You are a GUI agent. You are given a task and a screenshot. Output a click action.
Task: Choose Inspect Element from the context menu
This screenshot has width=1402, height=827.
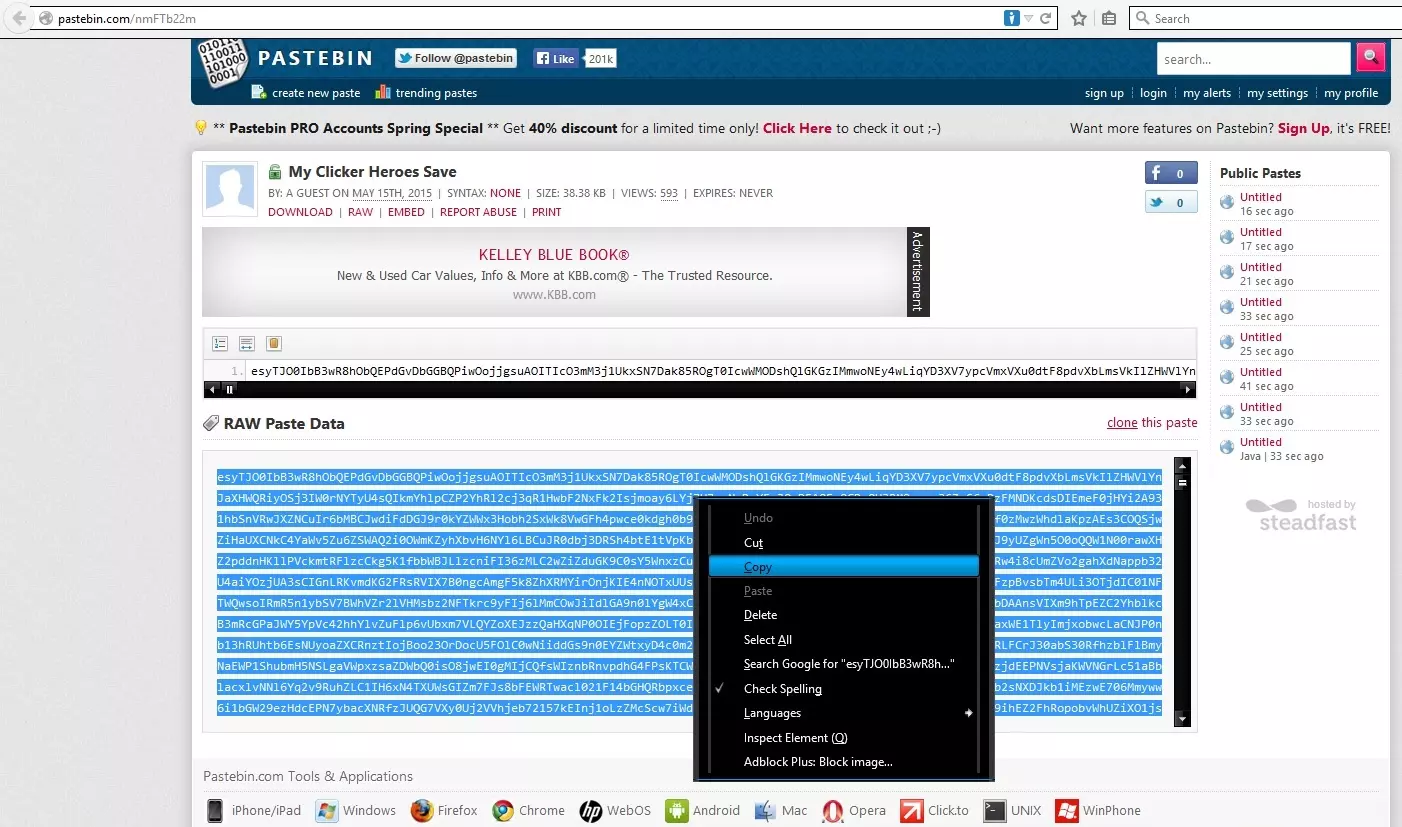[x=843, y=738]
